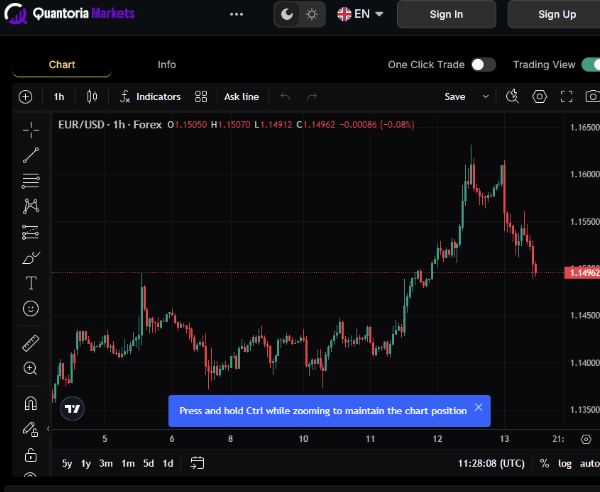The width and height of the screenshot is (600, 492).
Task: Open the three-dots more menu
Action: 236,15
